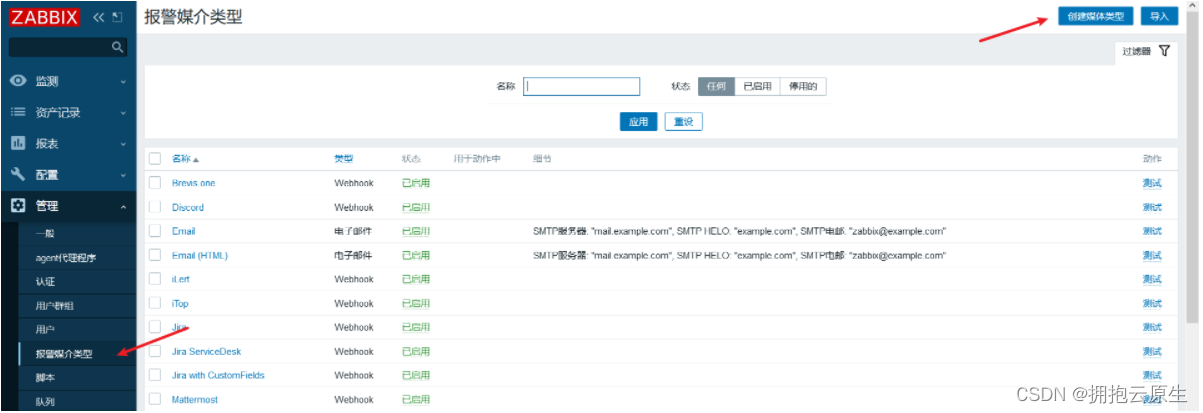The image size is (1203, 413).
Task: Check the Email (HTML) row checkbox
Action: coord(154,255)
